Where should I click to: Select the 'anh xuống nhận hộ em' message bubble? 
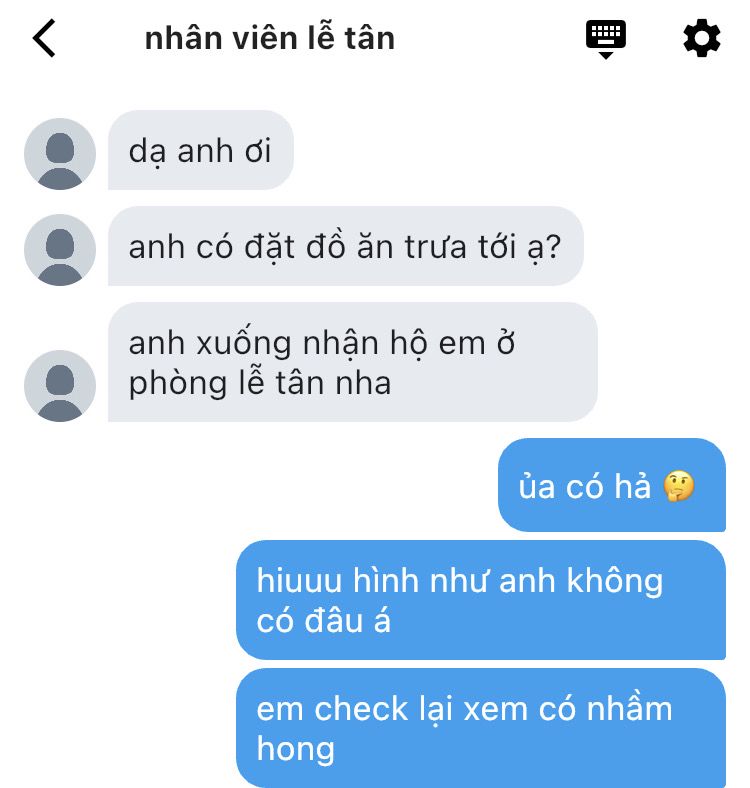352,362
